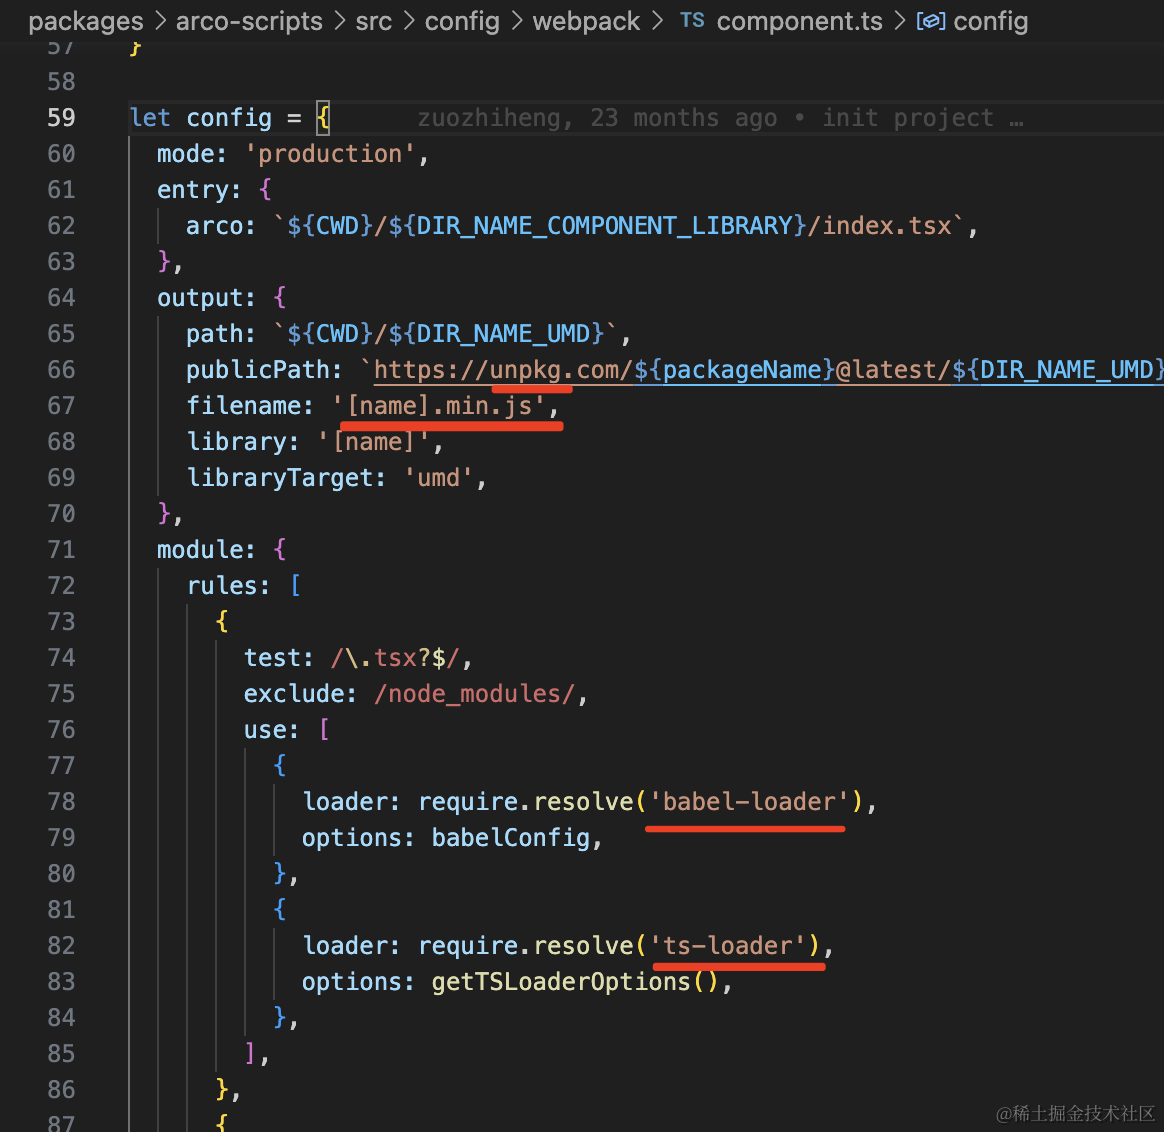This screenshot has width=1164, height=1132.
Task: Open the 'arco-scripts' breadcrumb segment
Action: [x=249, y=21]
